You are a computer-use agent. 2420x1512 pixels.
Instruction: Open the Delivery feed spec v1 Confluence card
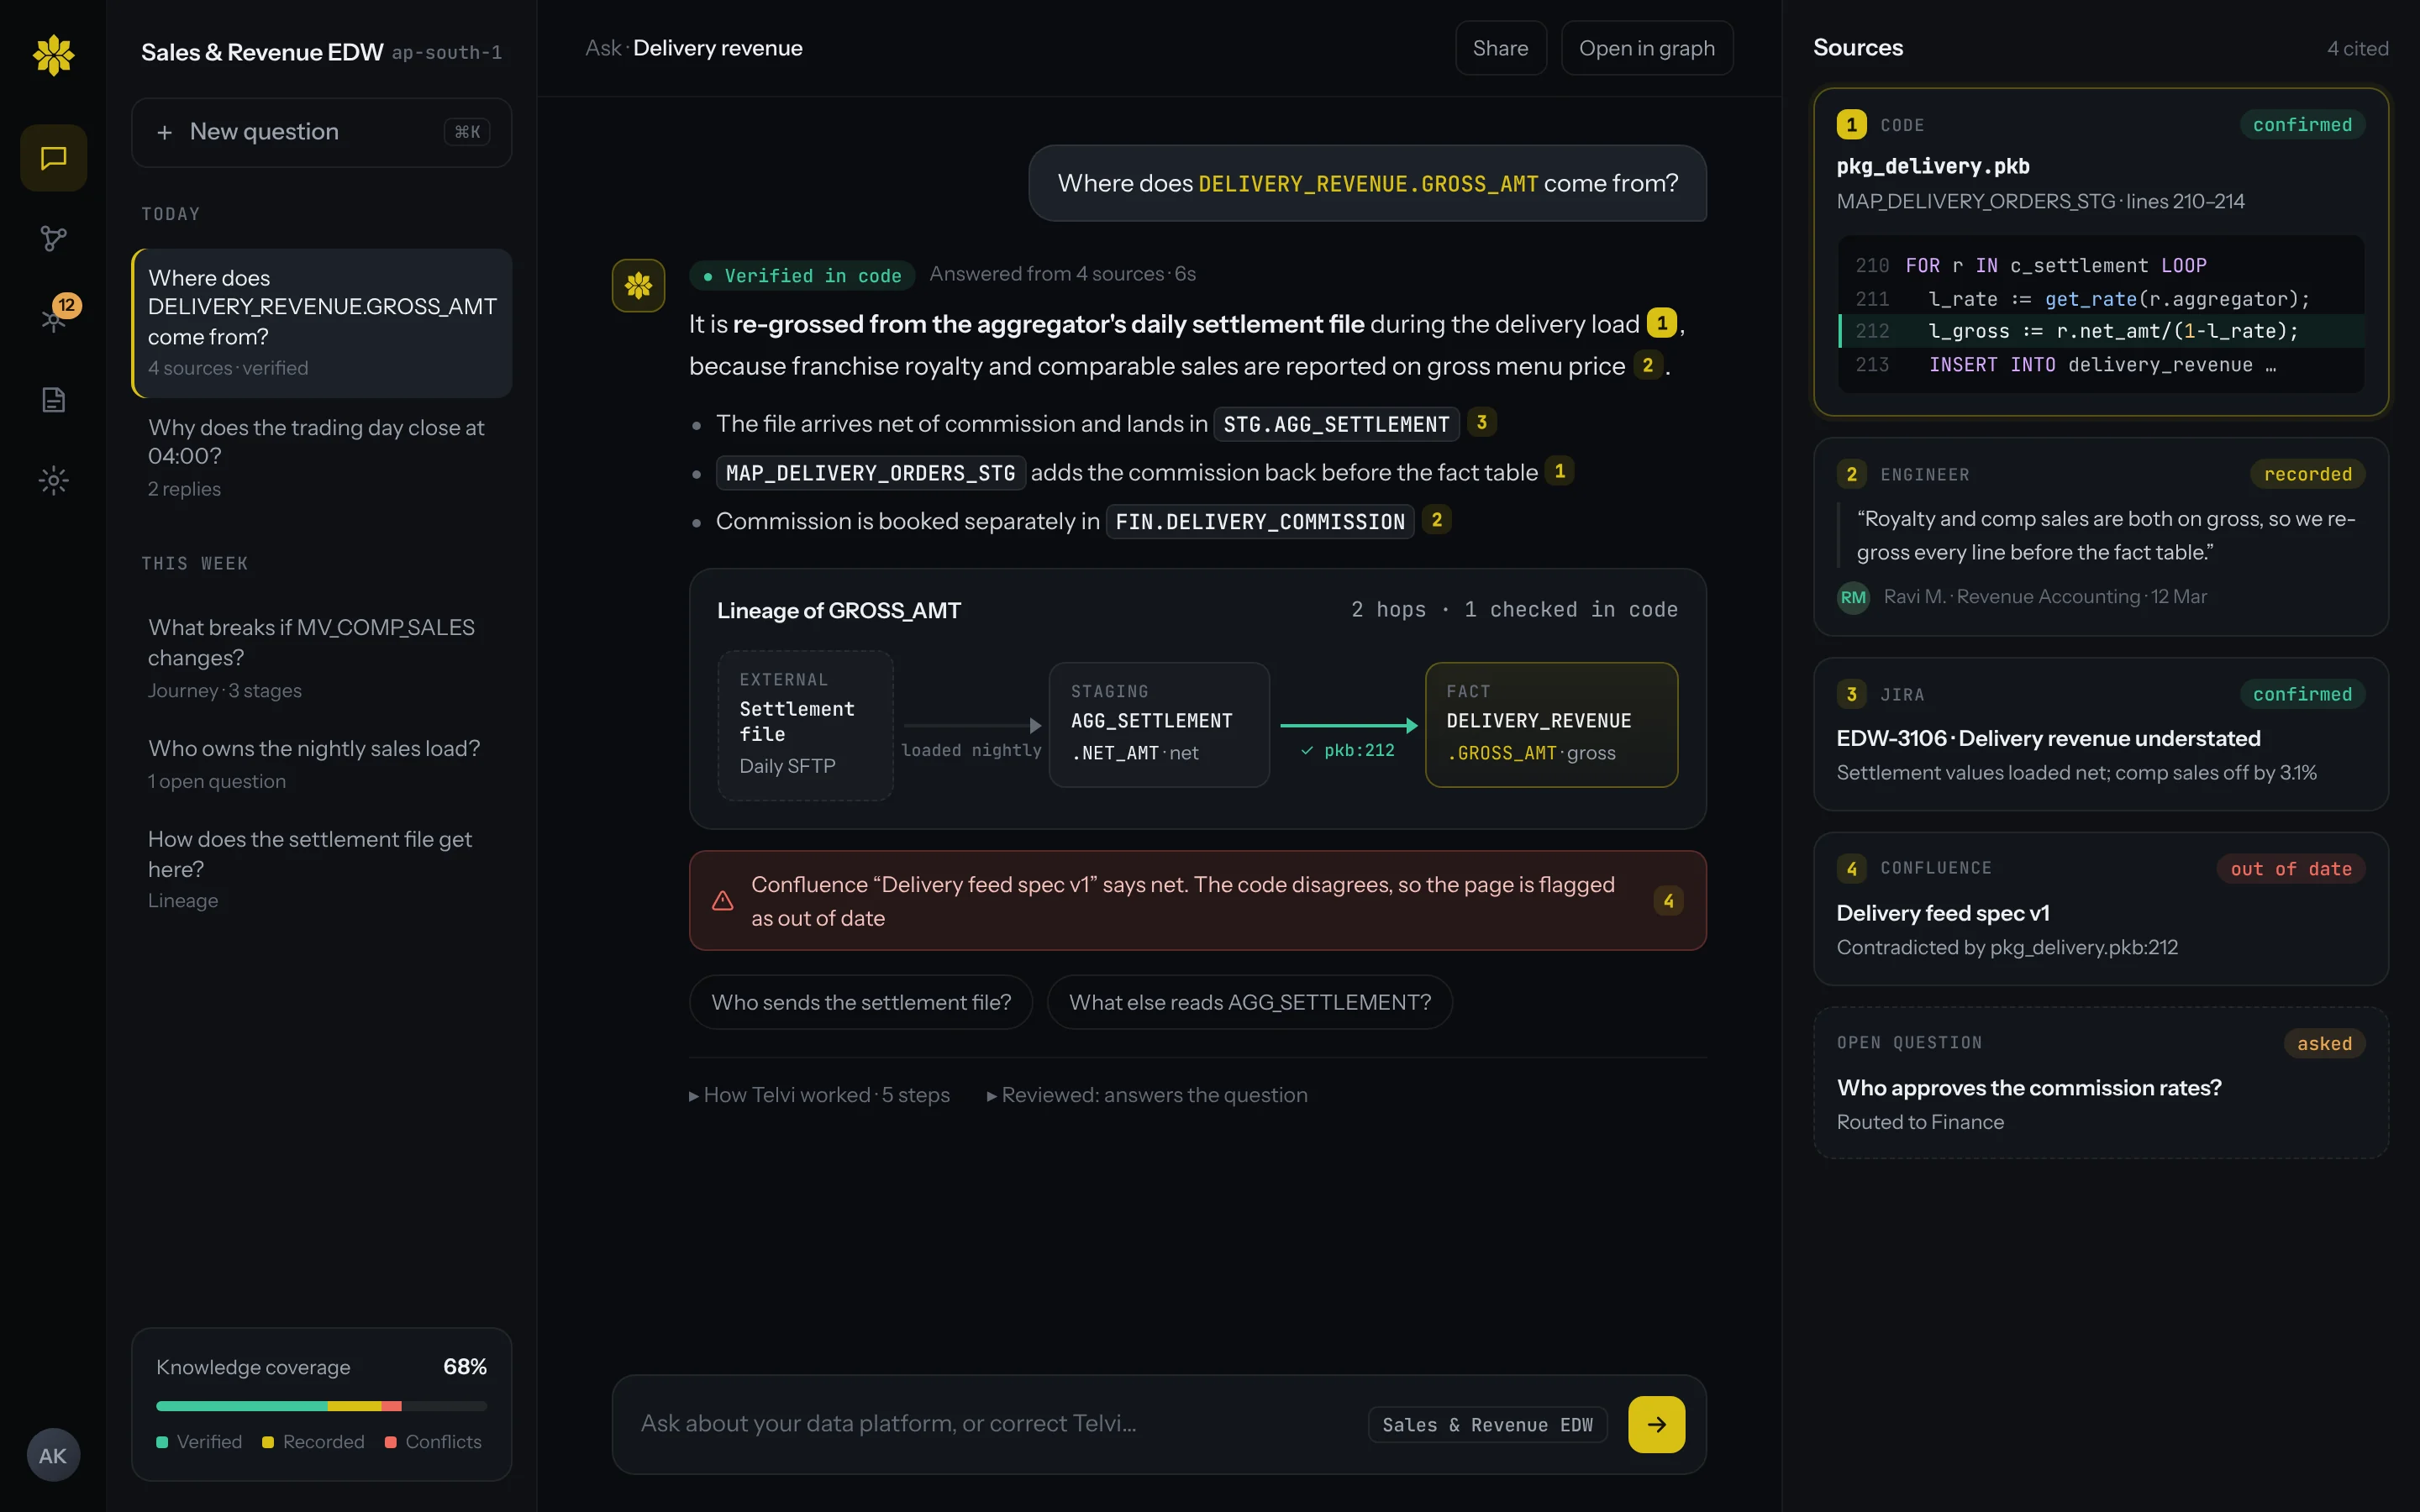(x=2100, y=909)
